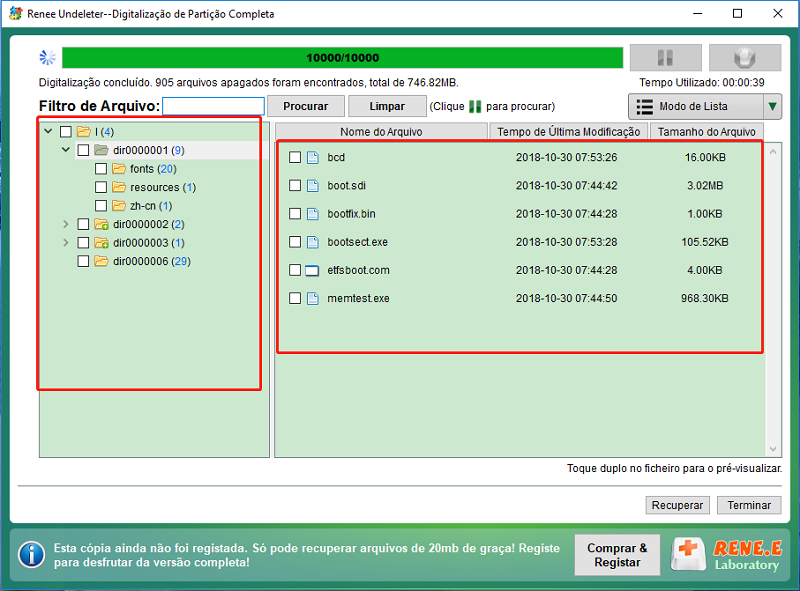Expand the dir0000002 tree node

(66, 224)
